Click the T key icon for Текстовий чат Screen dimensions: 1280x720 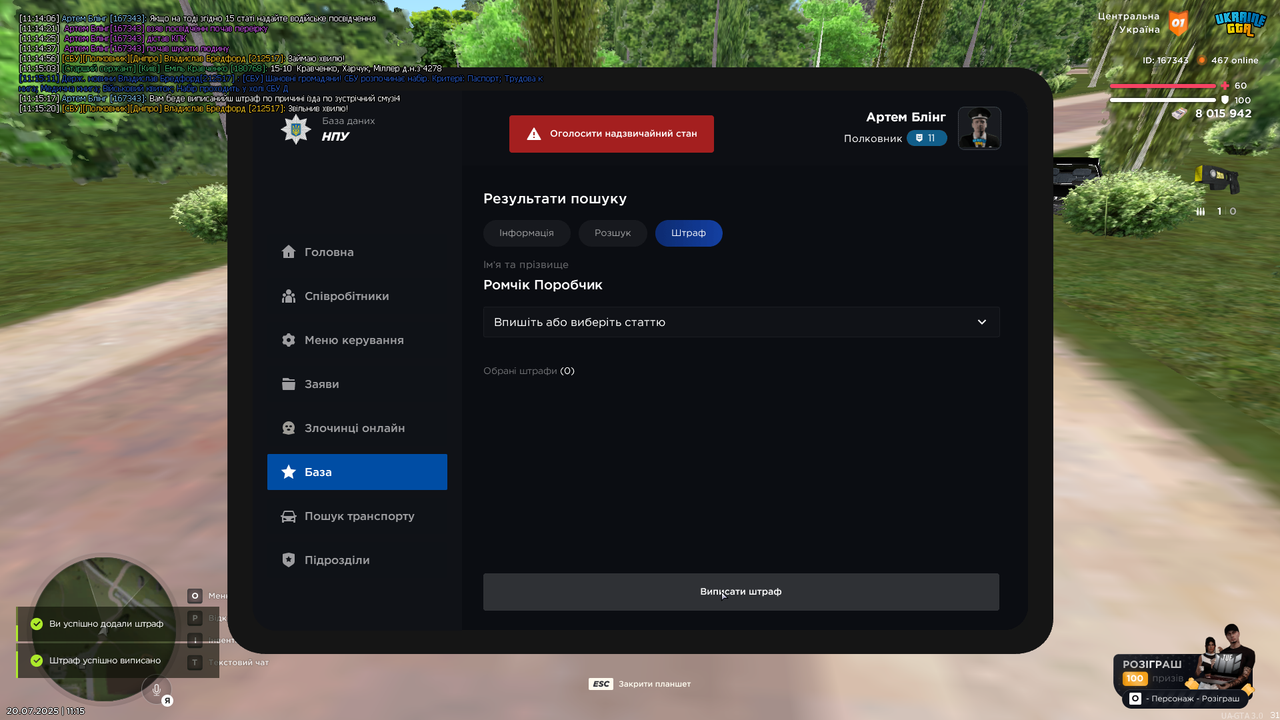pos(195,662)
